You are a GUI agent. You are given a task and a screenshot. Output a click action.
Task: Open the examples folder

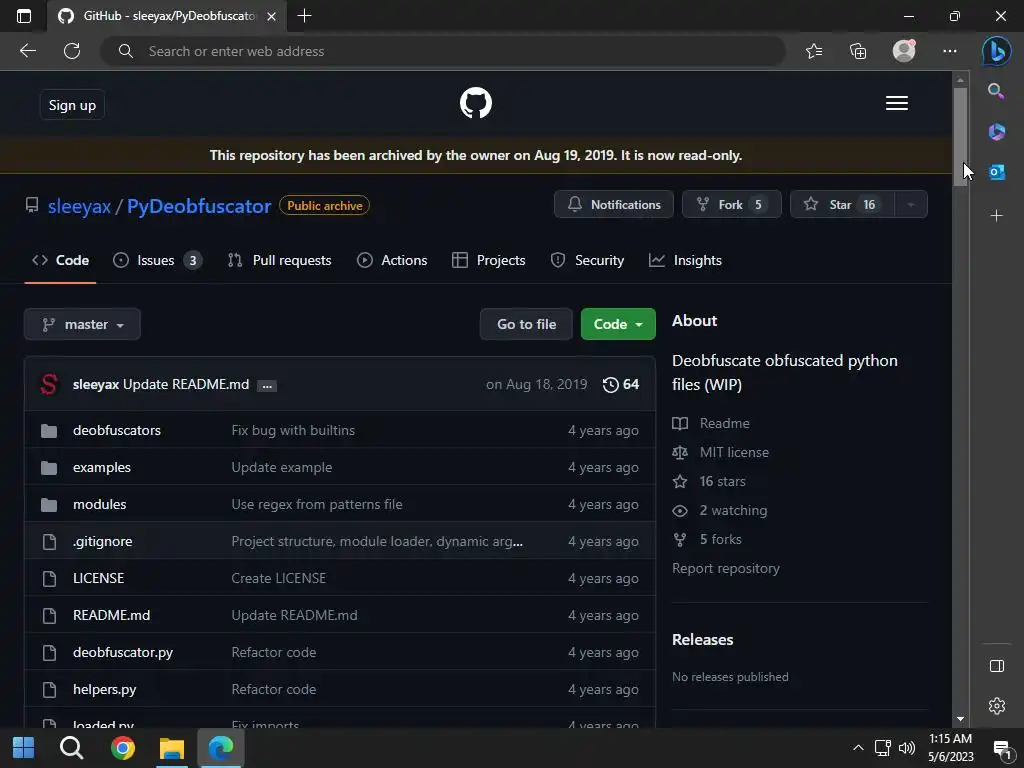(102, 468)
